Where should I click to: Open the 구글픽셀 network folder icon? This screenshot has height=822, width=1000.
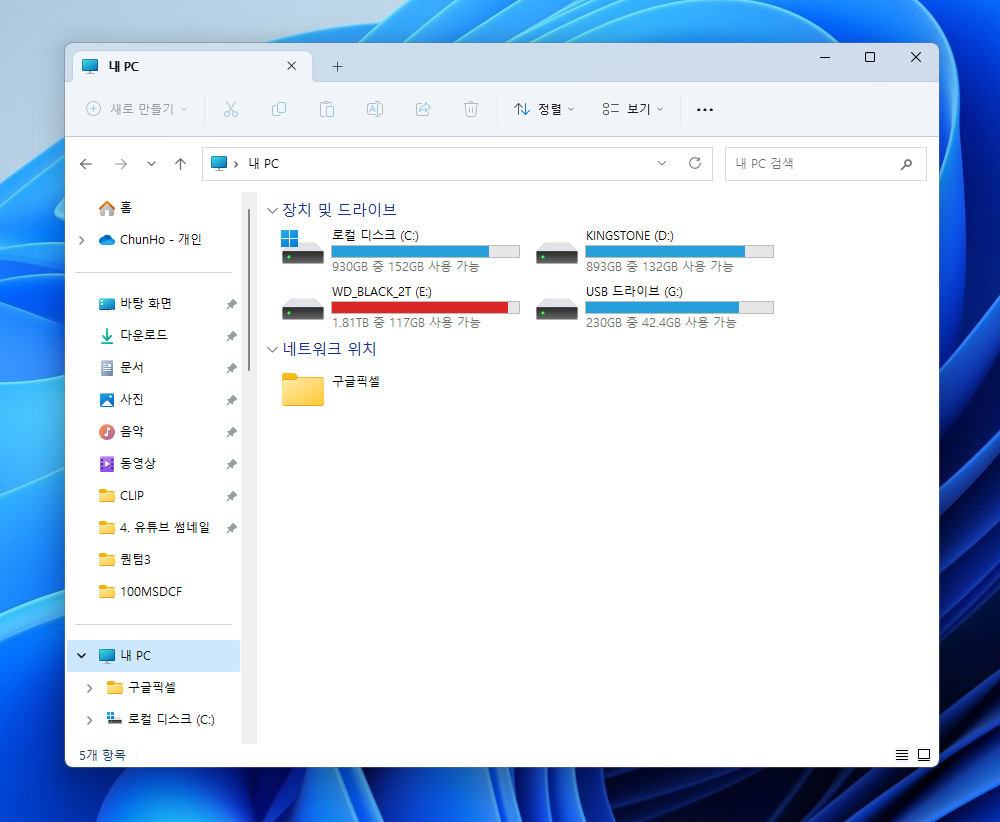coord(303,389)
